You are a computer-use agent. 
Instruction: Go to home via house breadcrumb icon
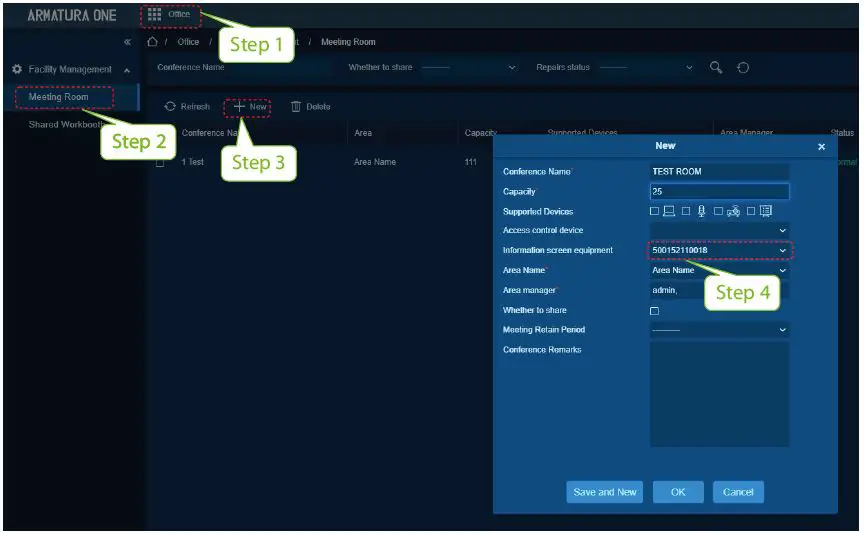153,42
